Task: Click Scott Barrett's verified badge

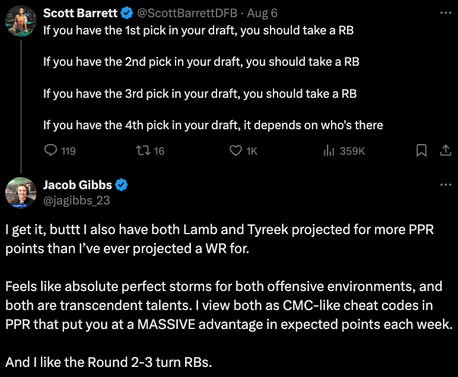Action: [x=127, y=13]
